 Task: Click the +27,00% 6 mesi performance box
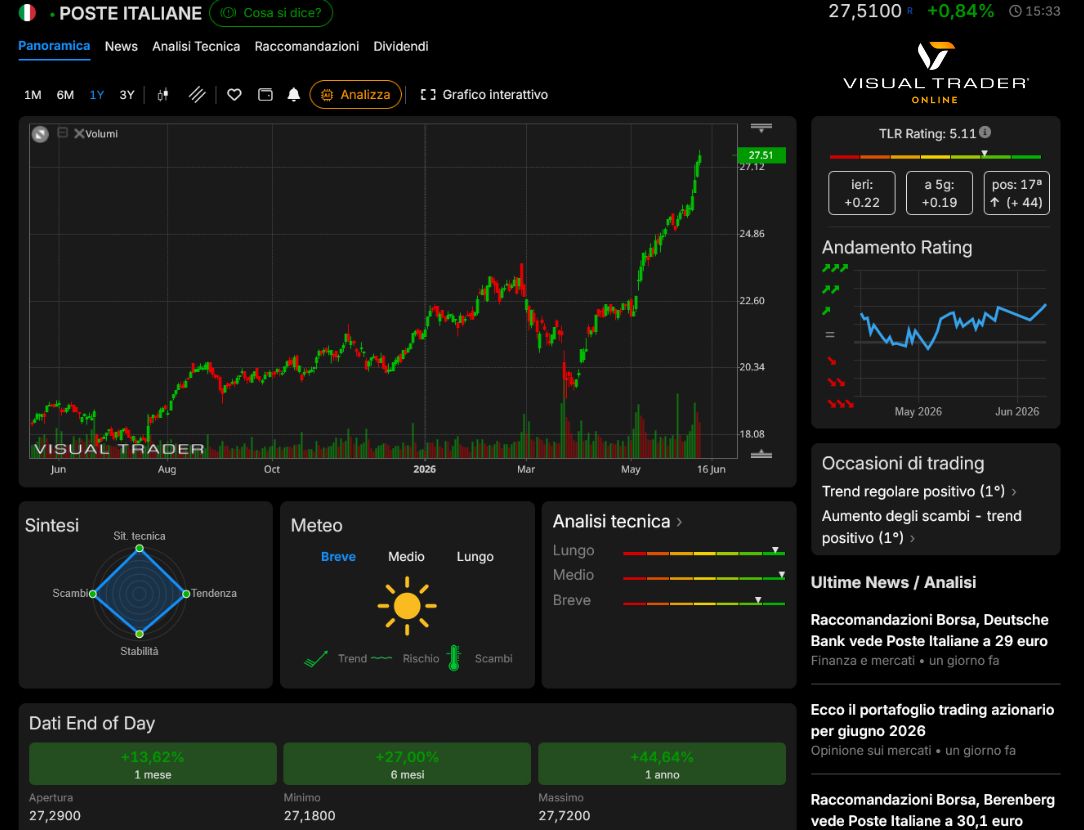(407, 764)
